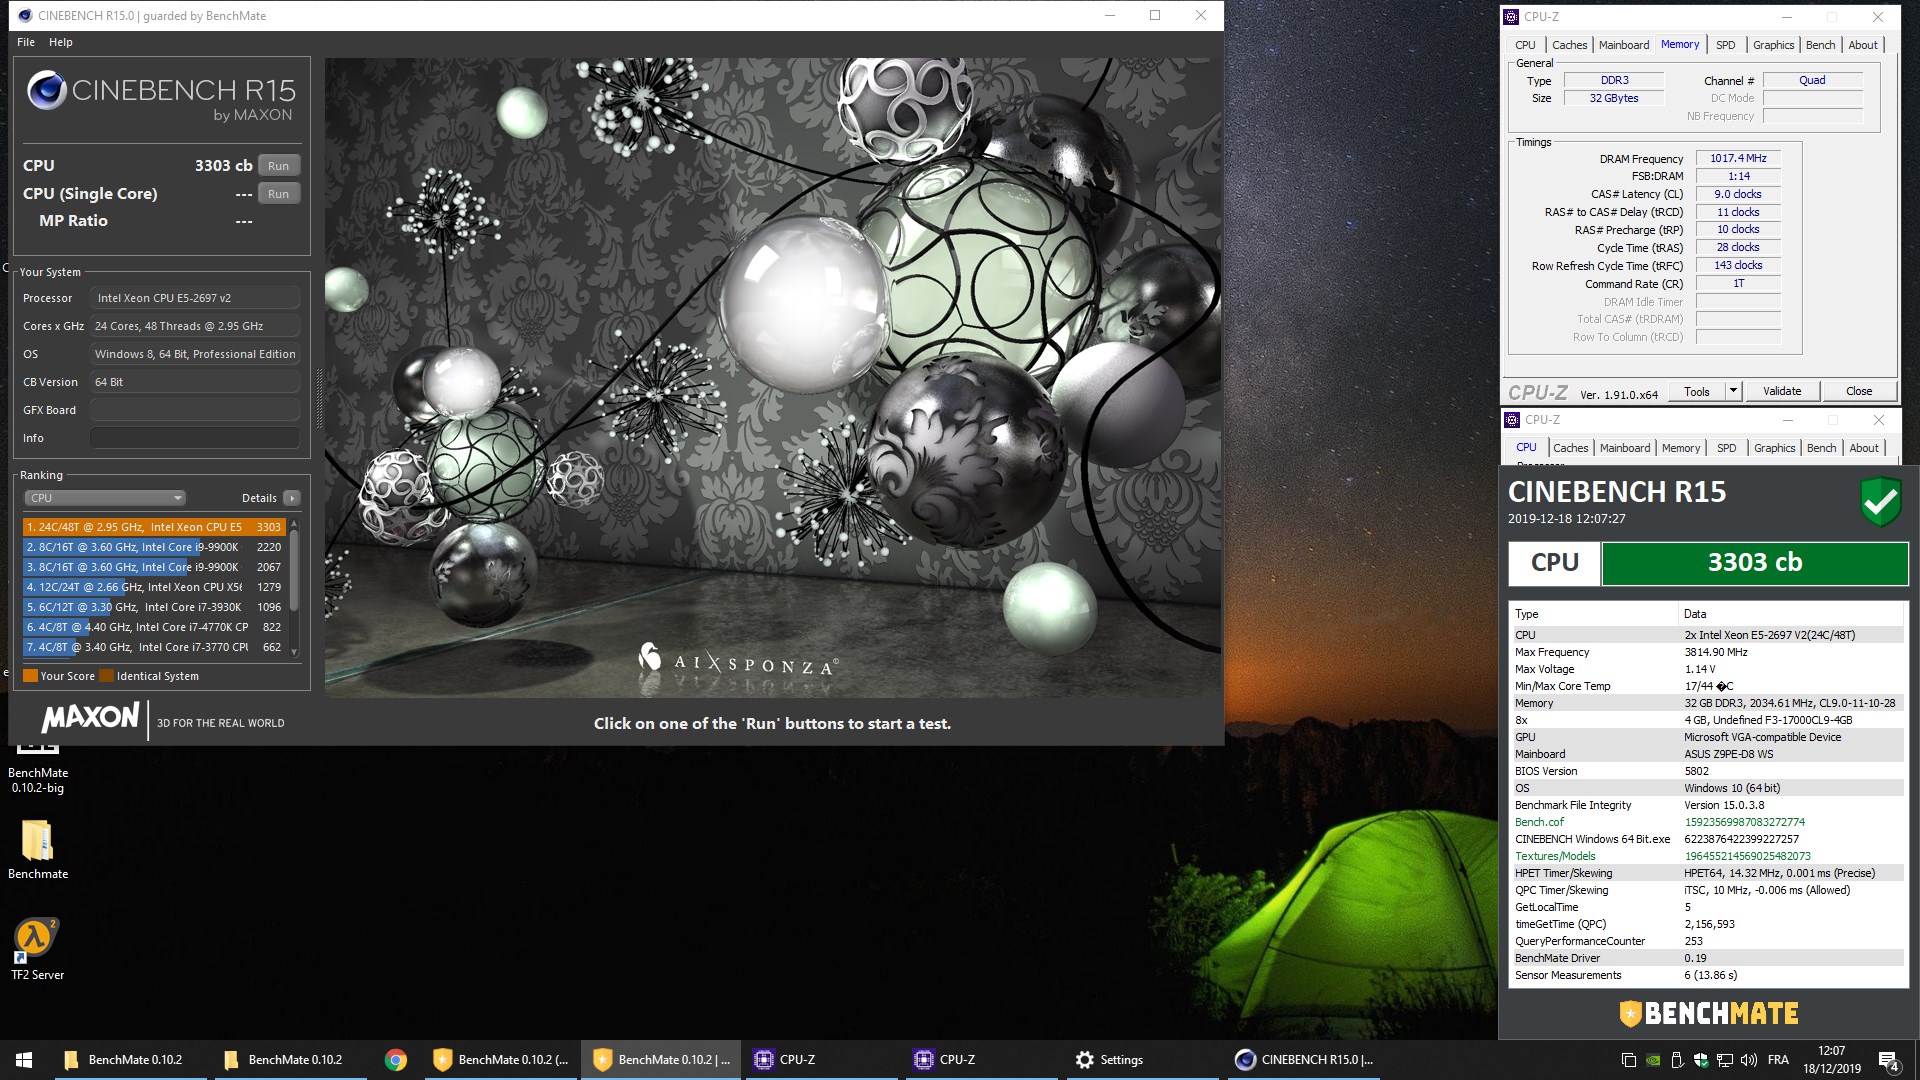Image resolution: width=1920 pixels, height=1080 pixels.
Task: Click the green BenchMate verification shield
Action: (x=1880, y=501)
